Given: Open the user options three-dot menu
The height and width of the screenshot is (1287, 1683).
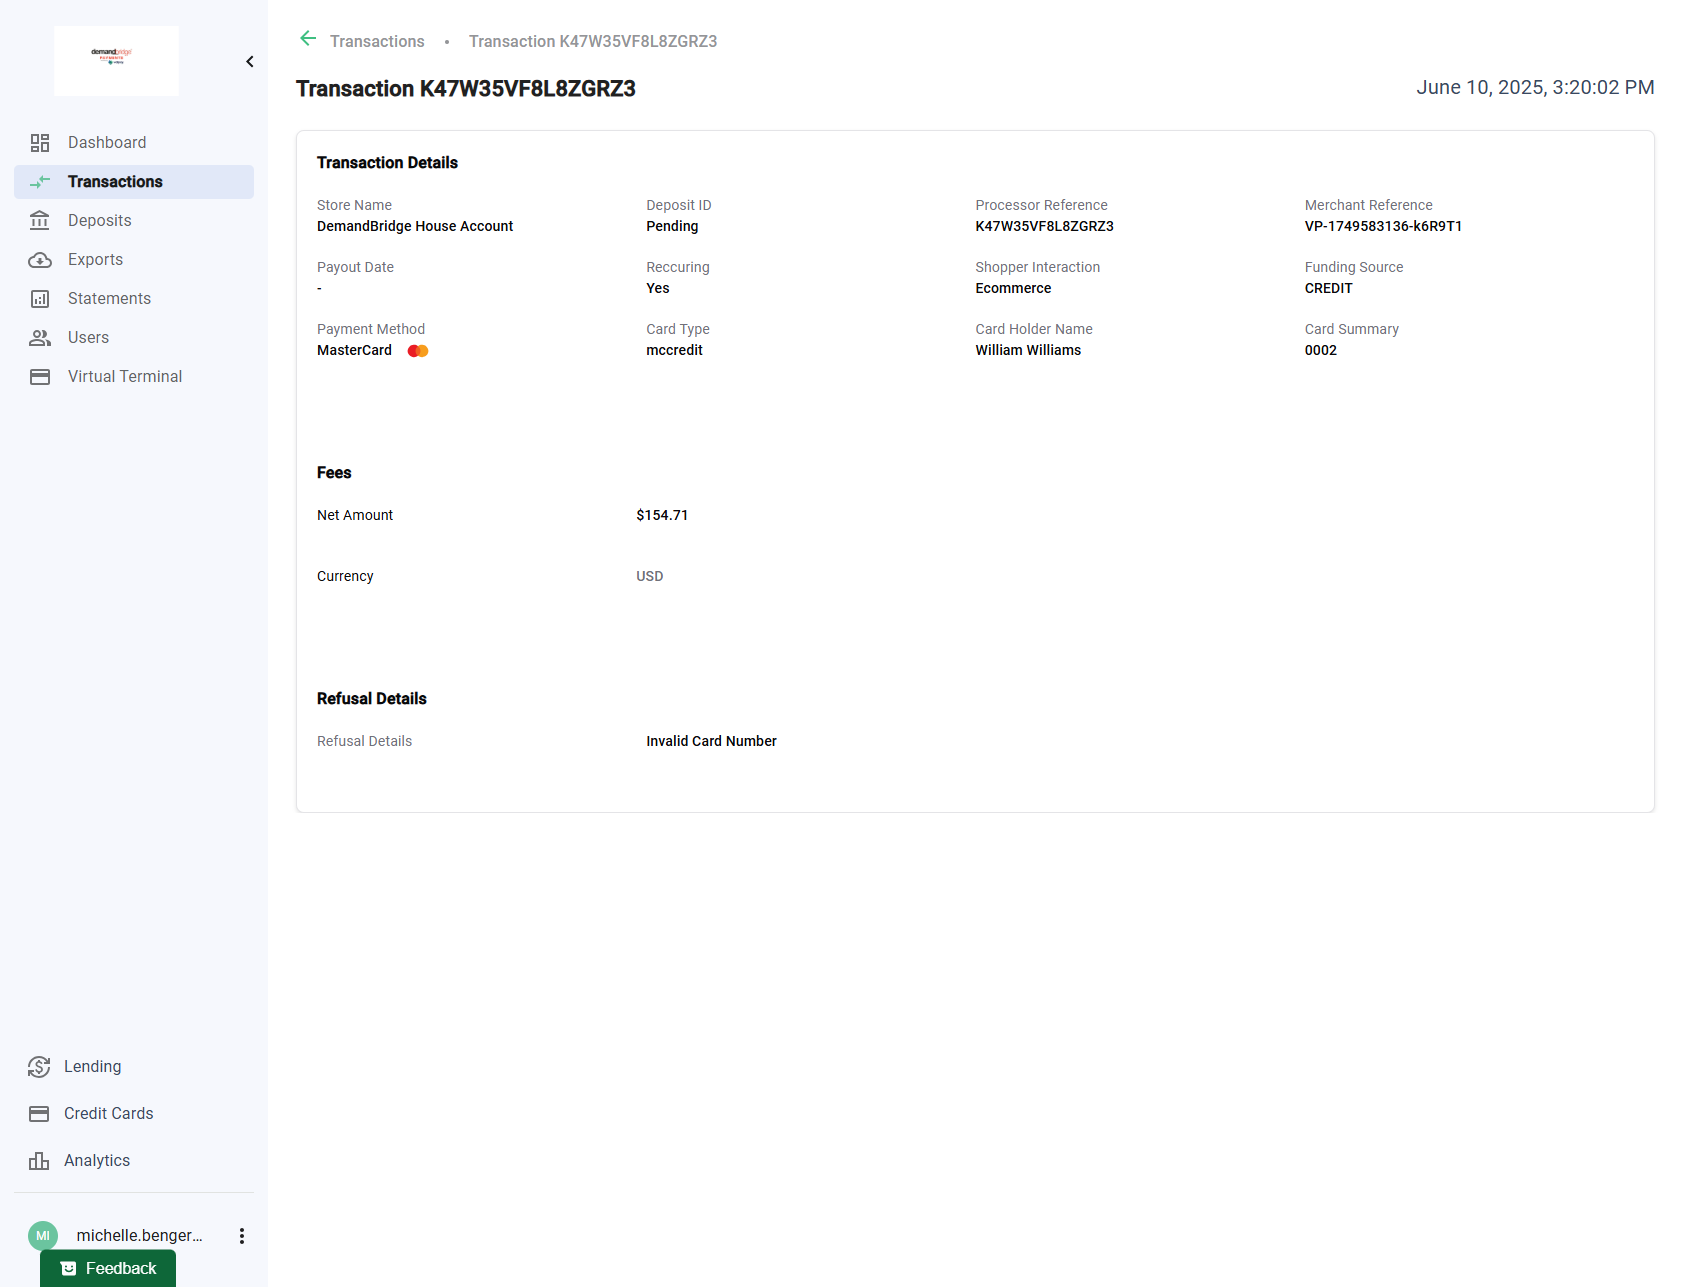Looking at the screenshot, I should (242, 1236).
